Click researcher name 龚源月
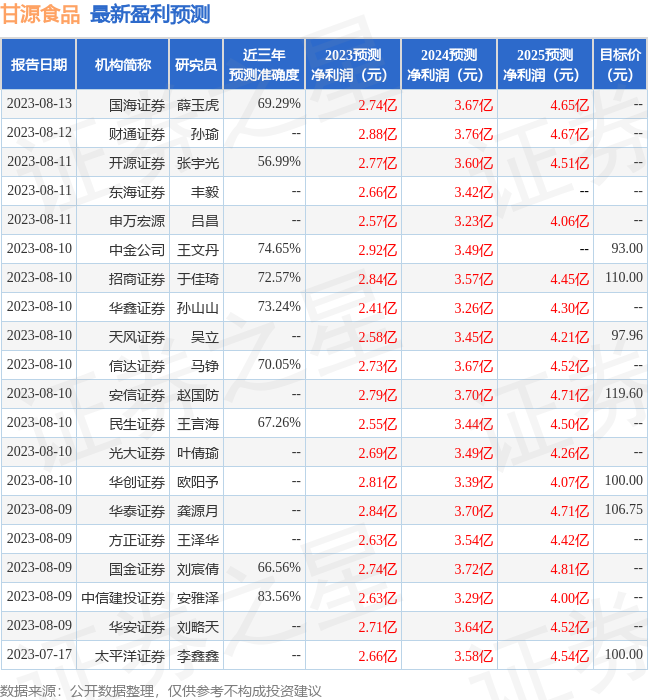This screenshot has height=700, width=648. point(198,512)
